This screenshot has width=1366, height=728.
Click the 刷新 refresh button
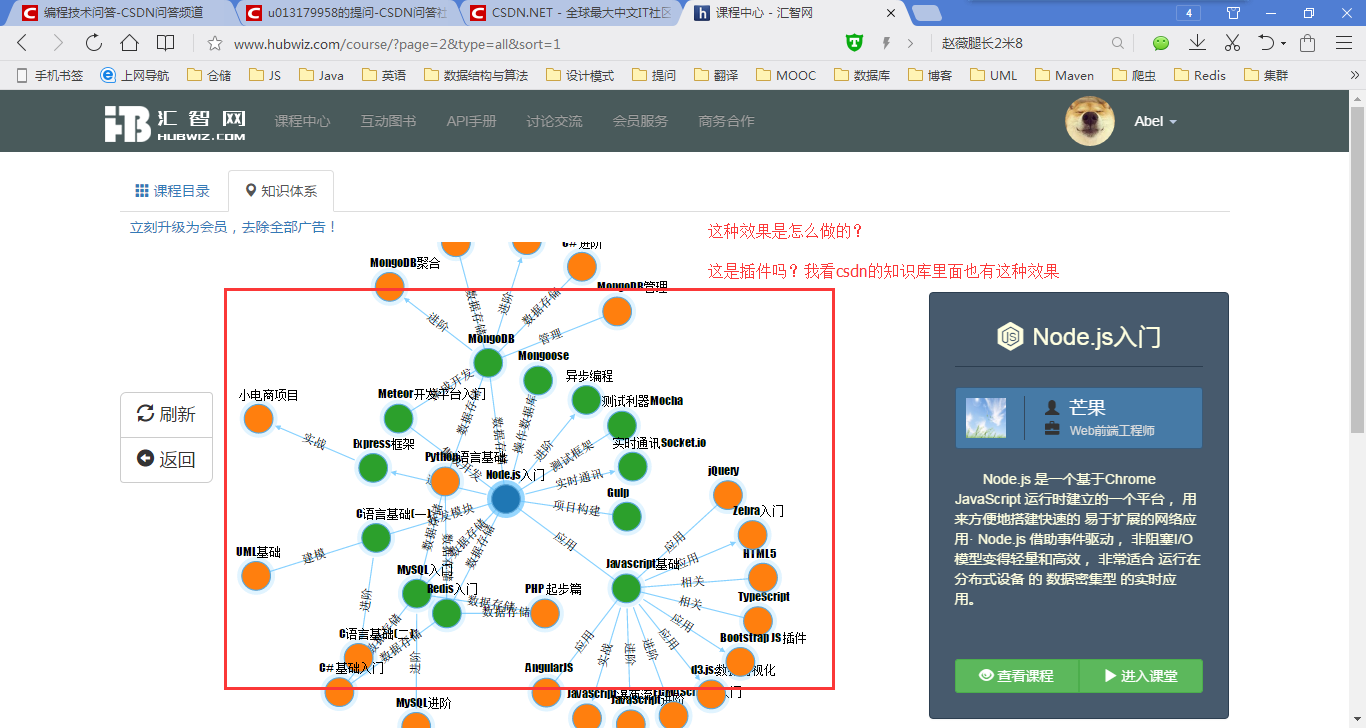pyautogui.click(x=166, y=414)
